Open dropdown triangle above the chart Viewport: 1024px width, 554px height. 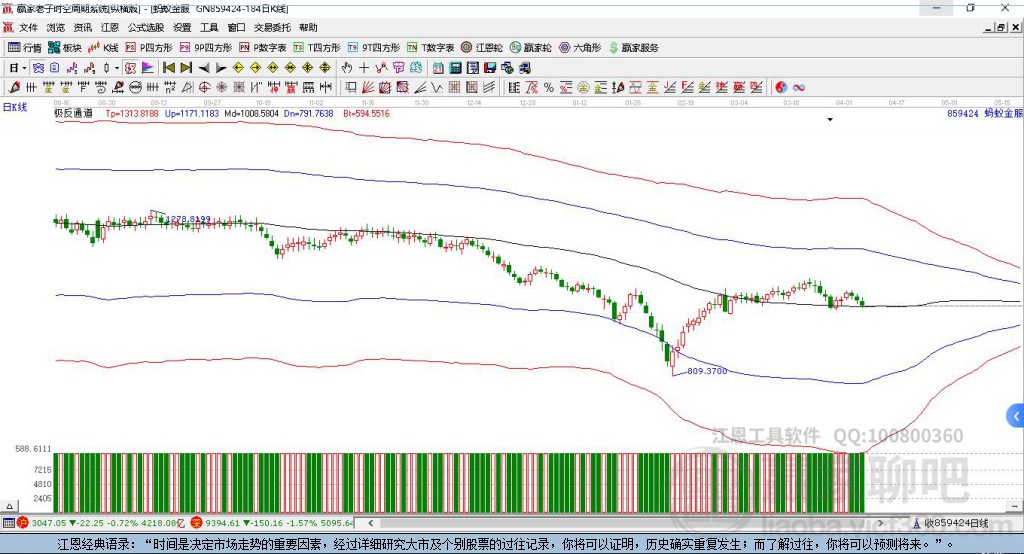(x=830, y=120)
